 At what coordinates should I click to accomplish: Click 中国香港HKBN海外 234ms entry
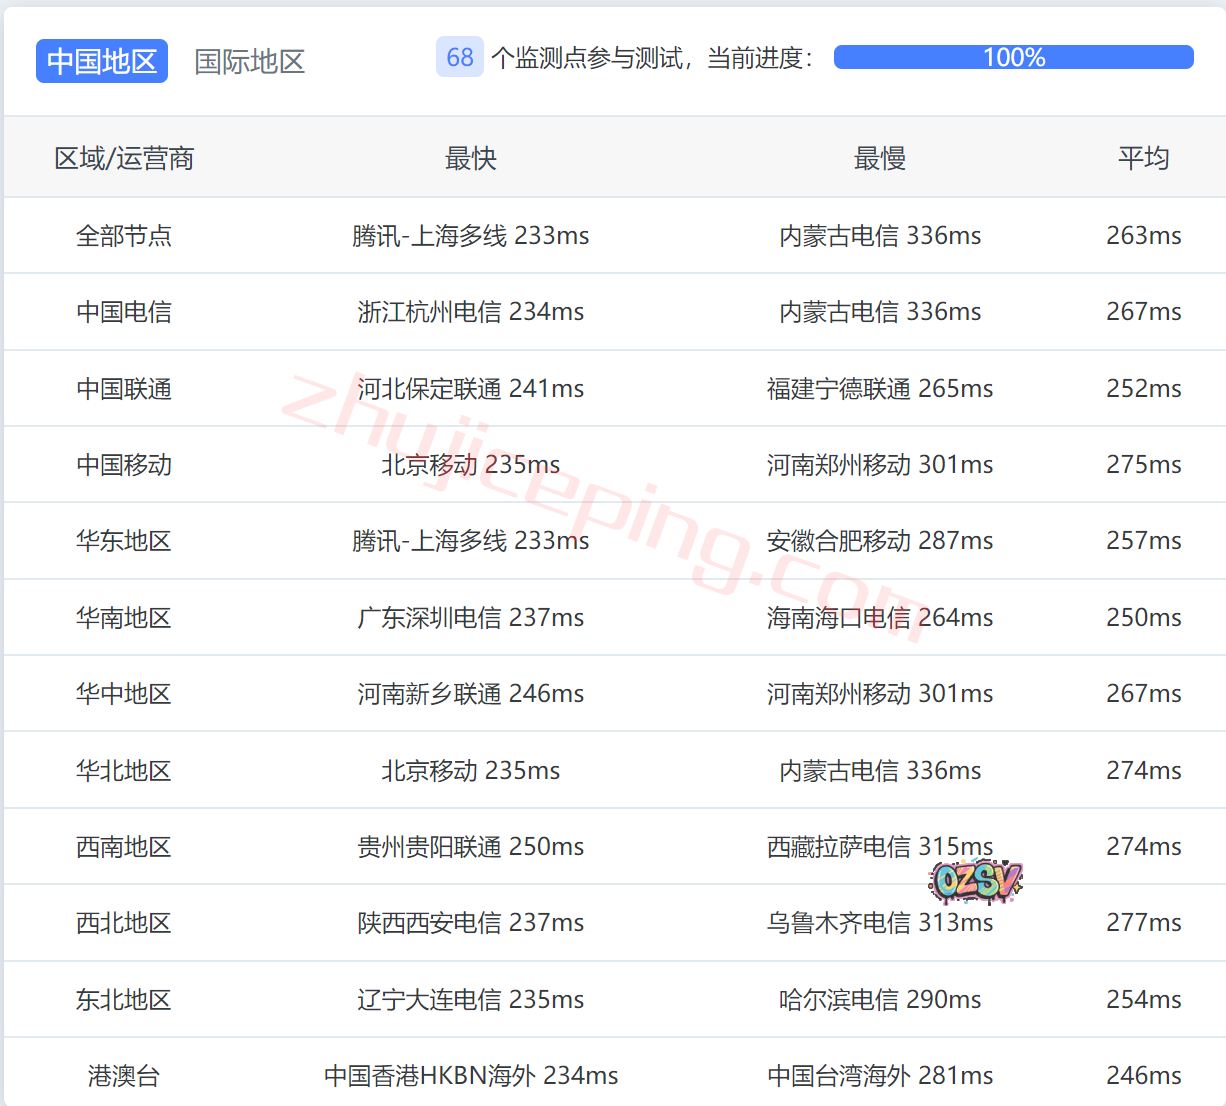(x=470, y=1076)
